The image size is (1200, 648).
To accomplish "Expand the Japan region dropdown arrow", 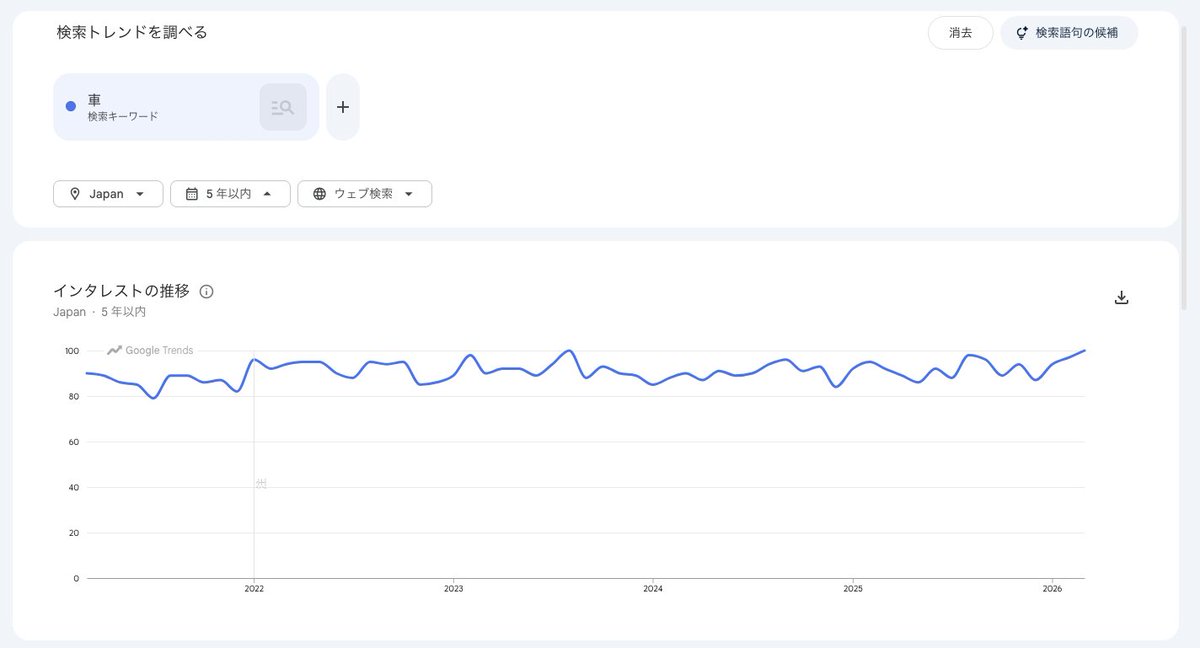I will click(x=140, y=194).
